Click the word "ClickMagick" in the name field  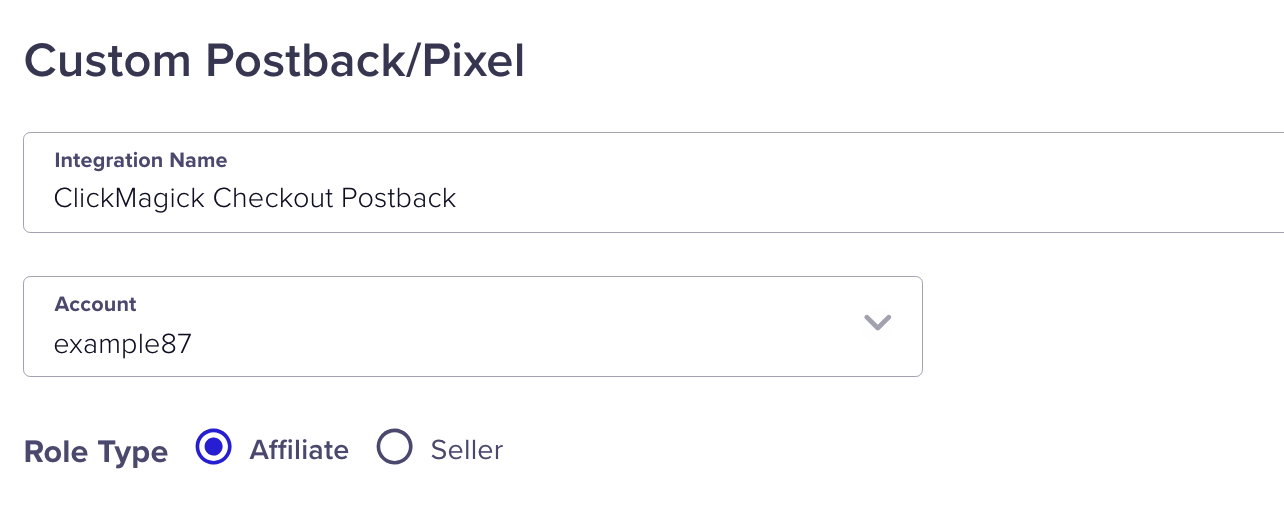pyautogui.click(x=129, y=198)
